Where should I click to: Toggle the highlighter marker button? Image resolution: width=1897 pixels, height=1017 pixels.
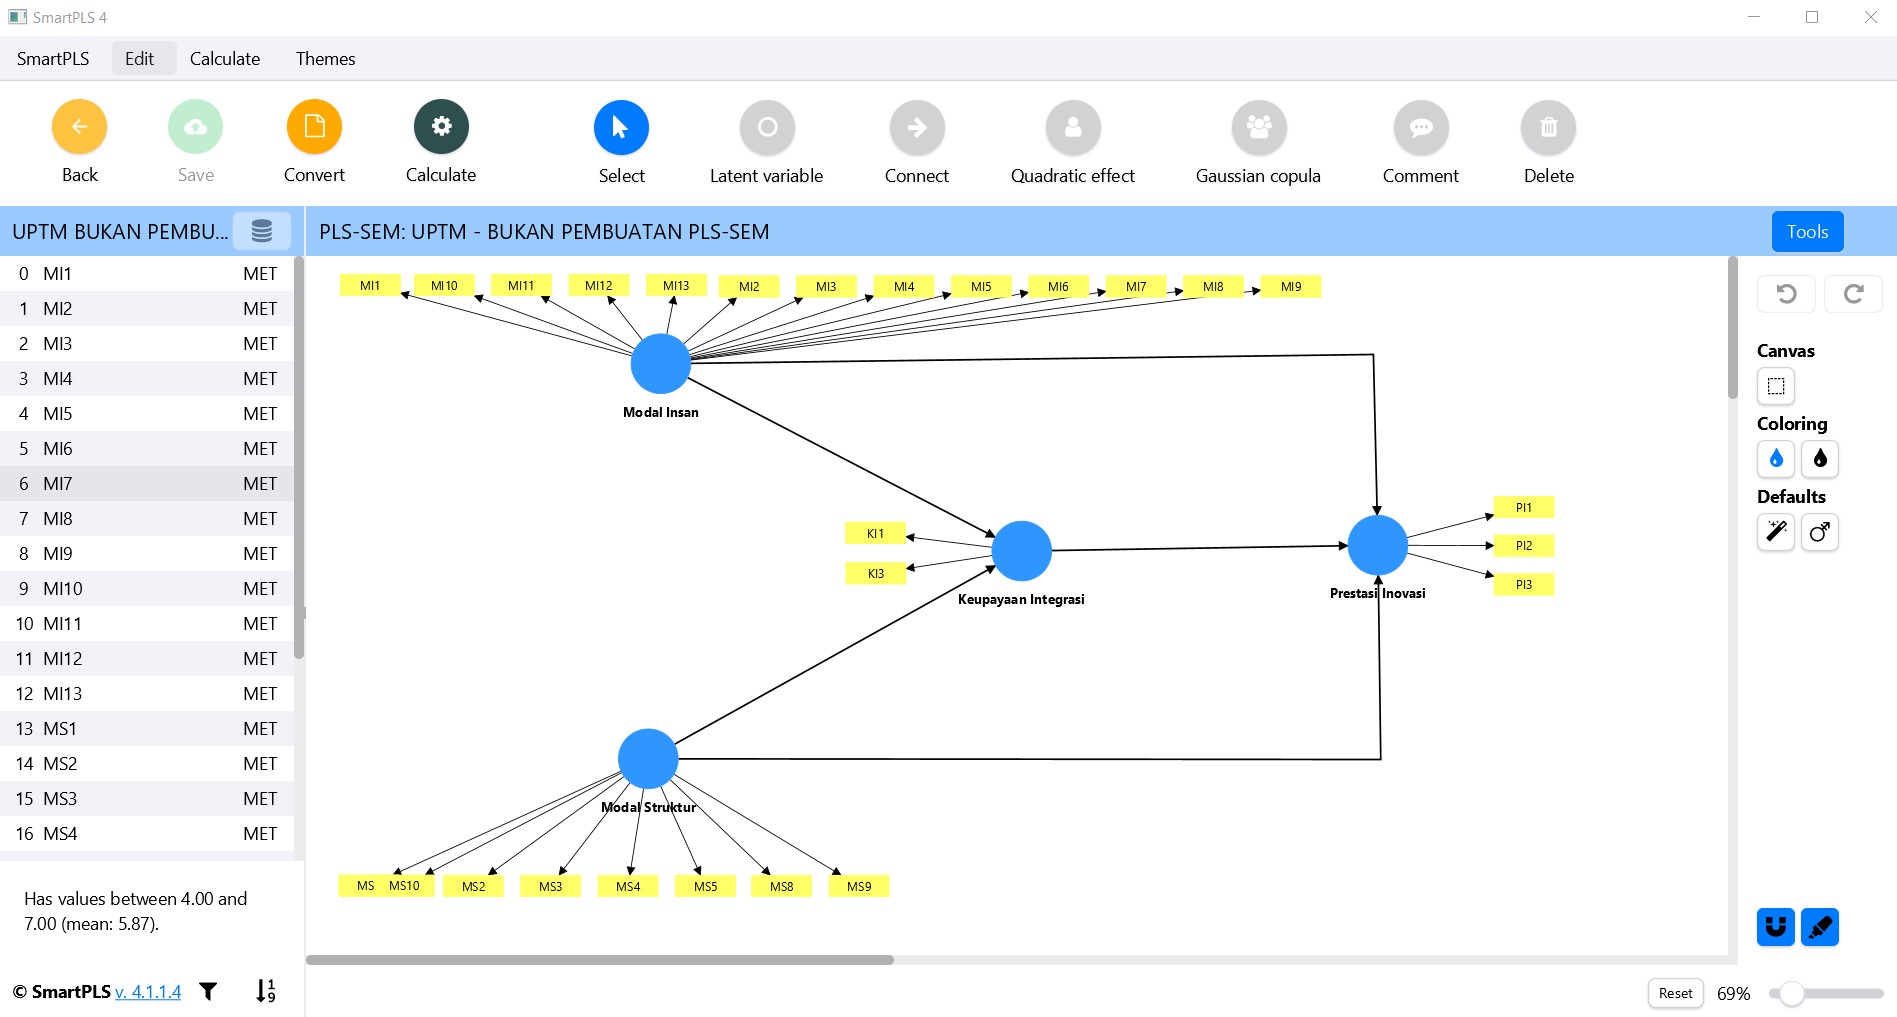[x=1820, y=927]
